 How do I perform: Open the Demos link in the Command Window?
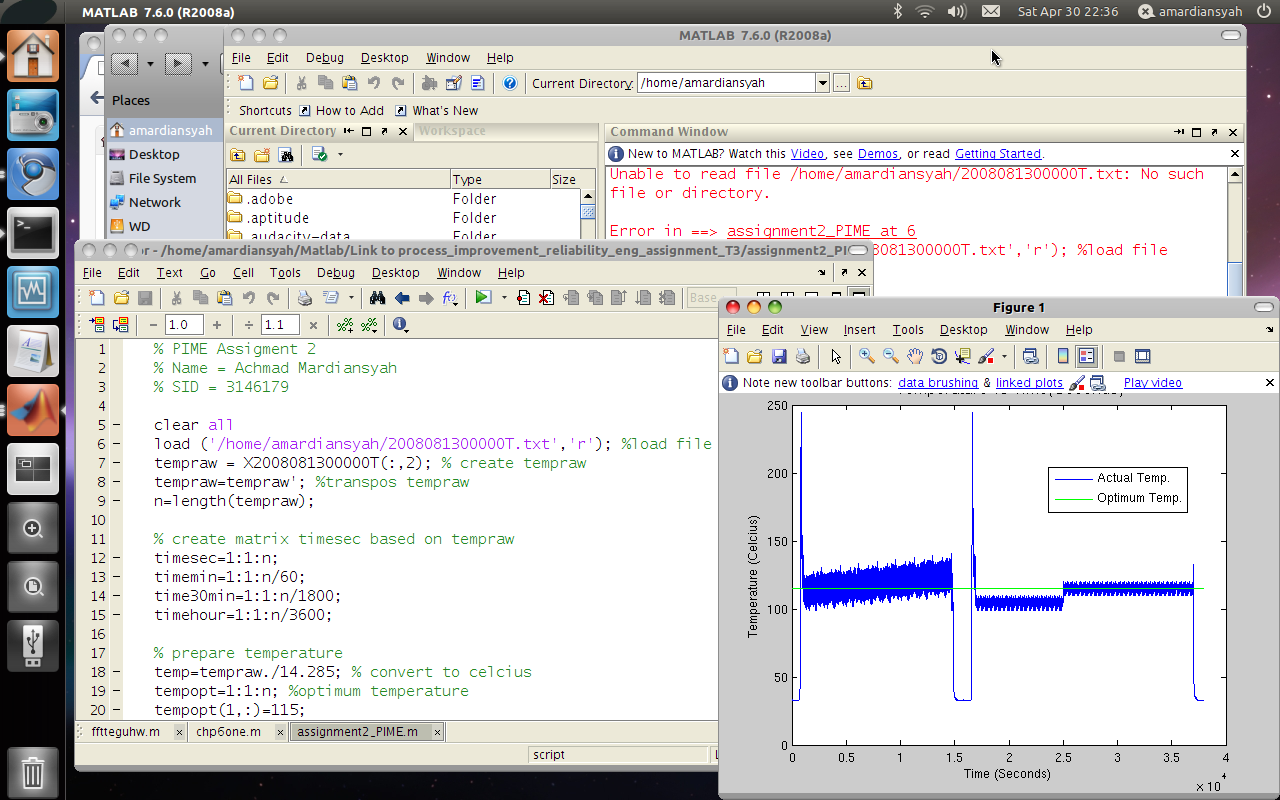pyautogui.click(x=878, y=154)
